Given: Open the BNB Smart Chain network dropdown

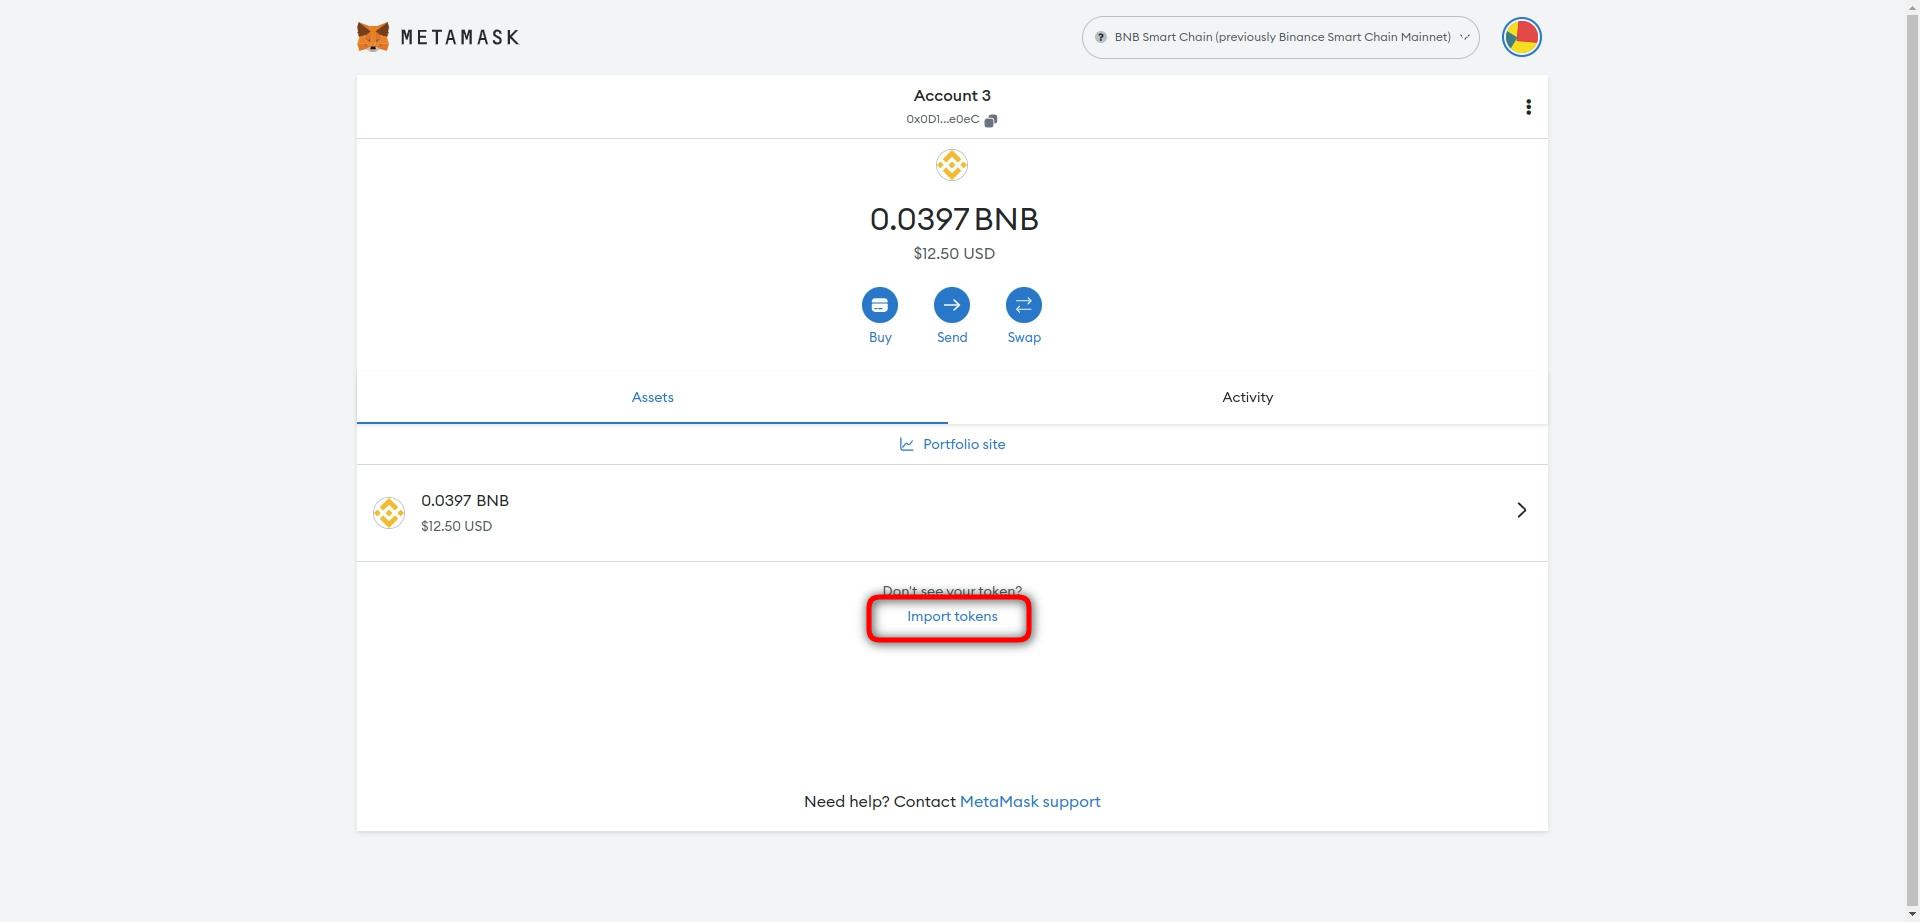Looking at the screenshot, I should [1280, 37].
